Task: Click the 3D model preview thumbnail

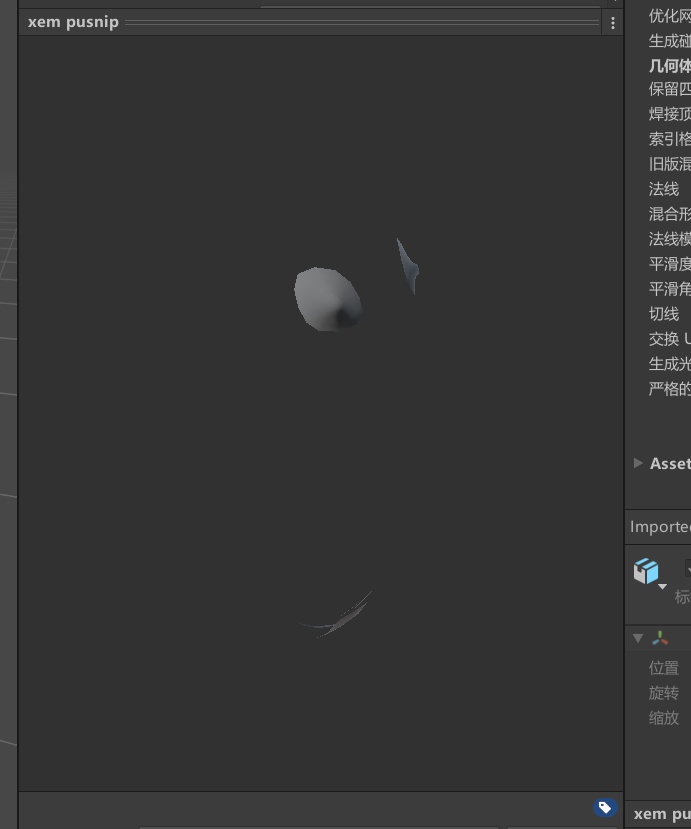Action: (321, 413)
